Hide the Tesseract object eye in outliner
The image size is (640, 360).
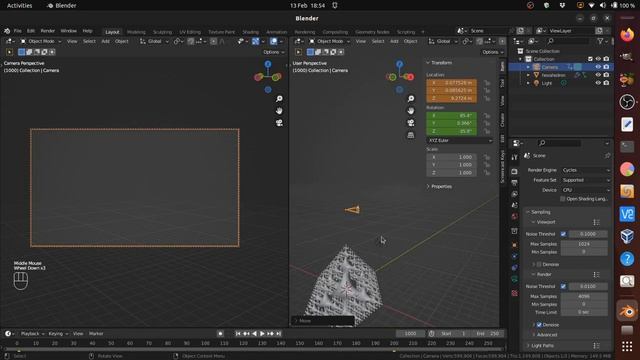(x=598, y=75)
